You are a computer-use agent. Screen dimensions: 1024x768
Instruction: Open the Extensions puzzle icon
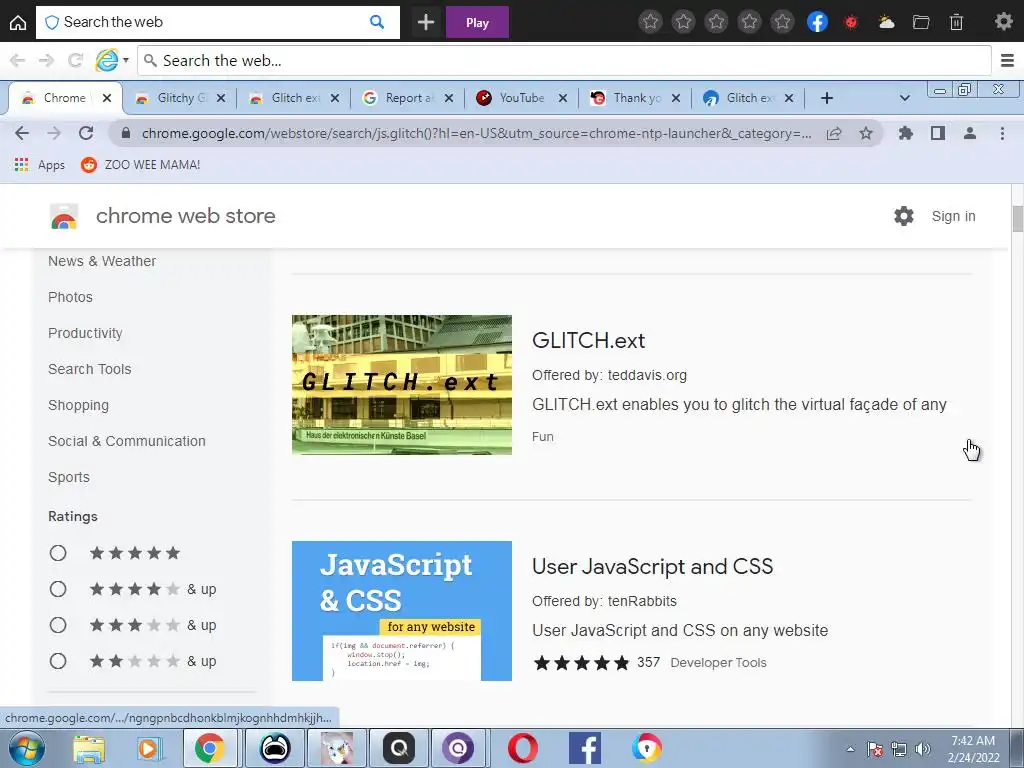(905, 133)
